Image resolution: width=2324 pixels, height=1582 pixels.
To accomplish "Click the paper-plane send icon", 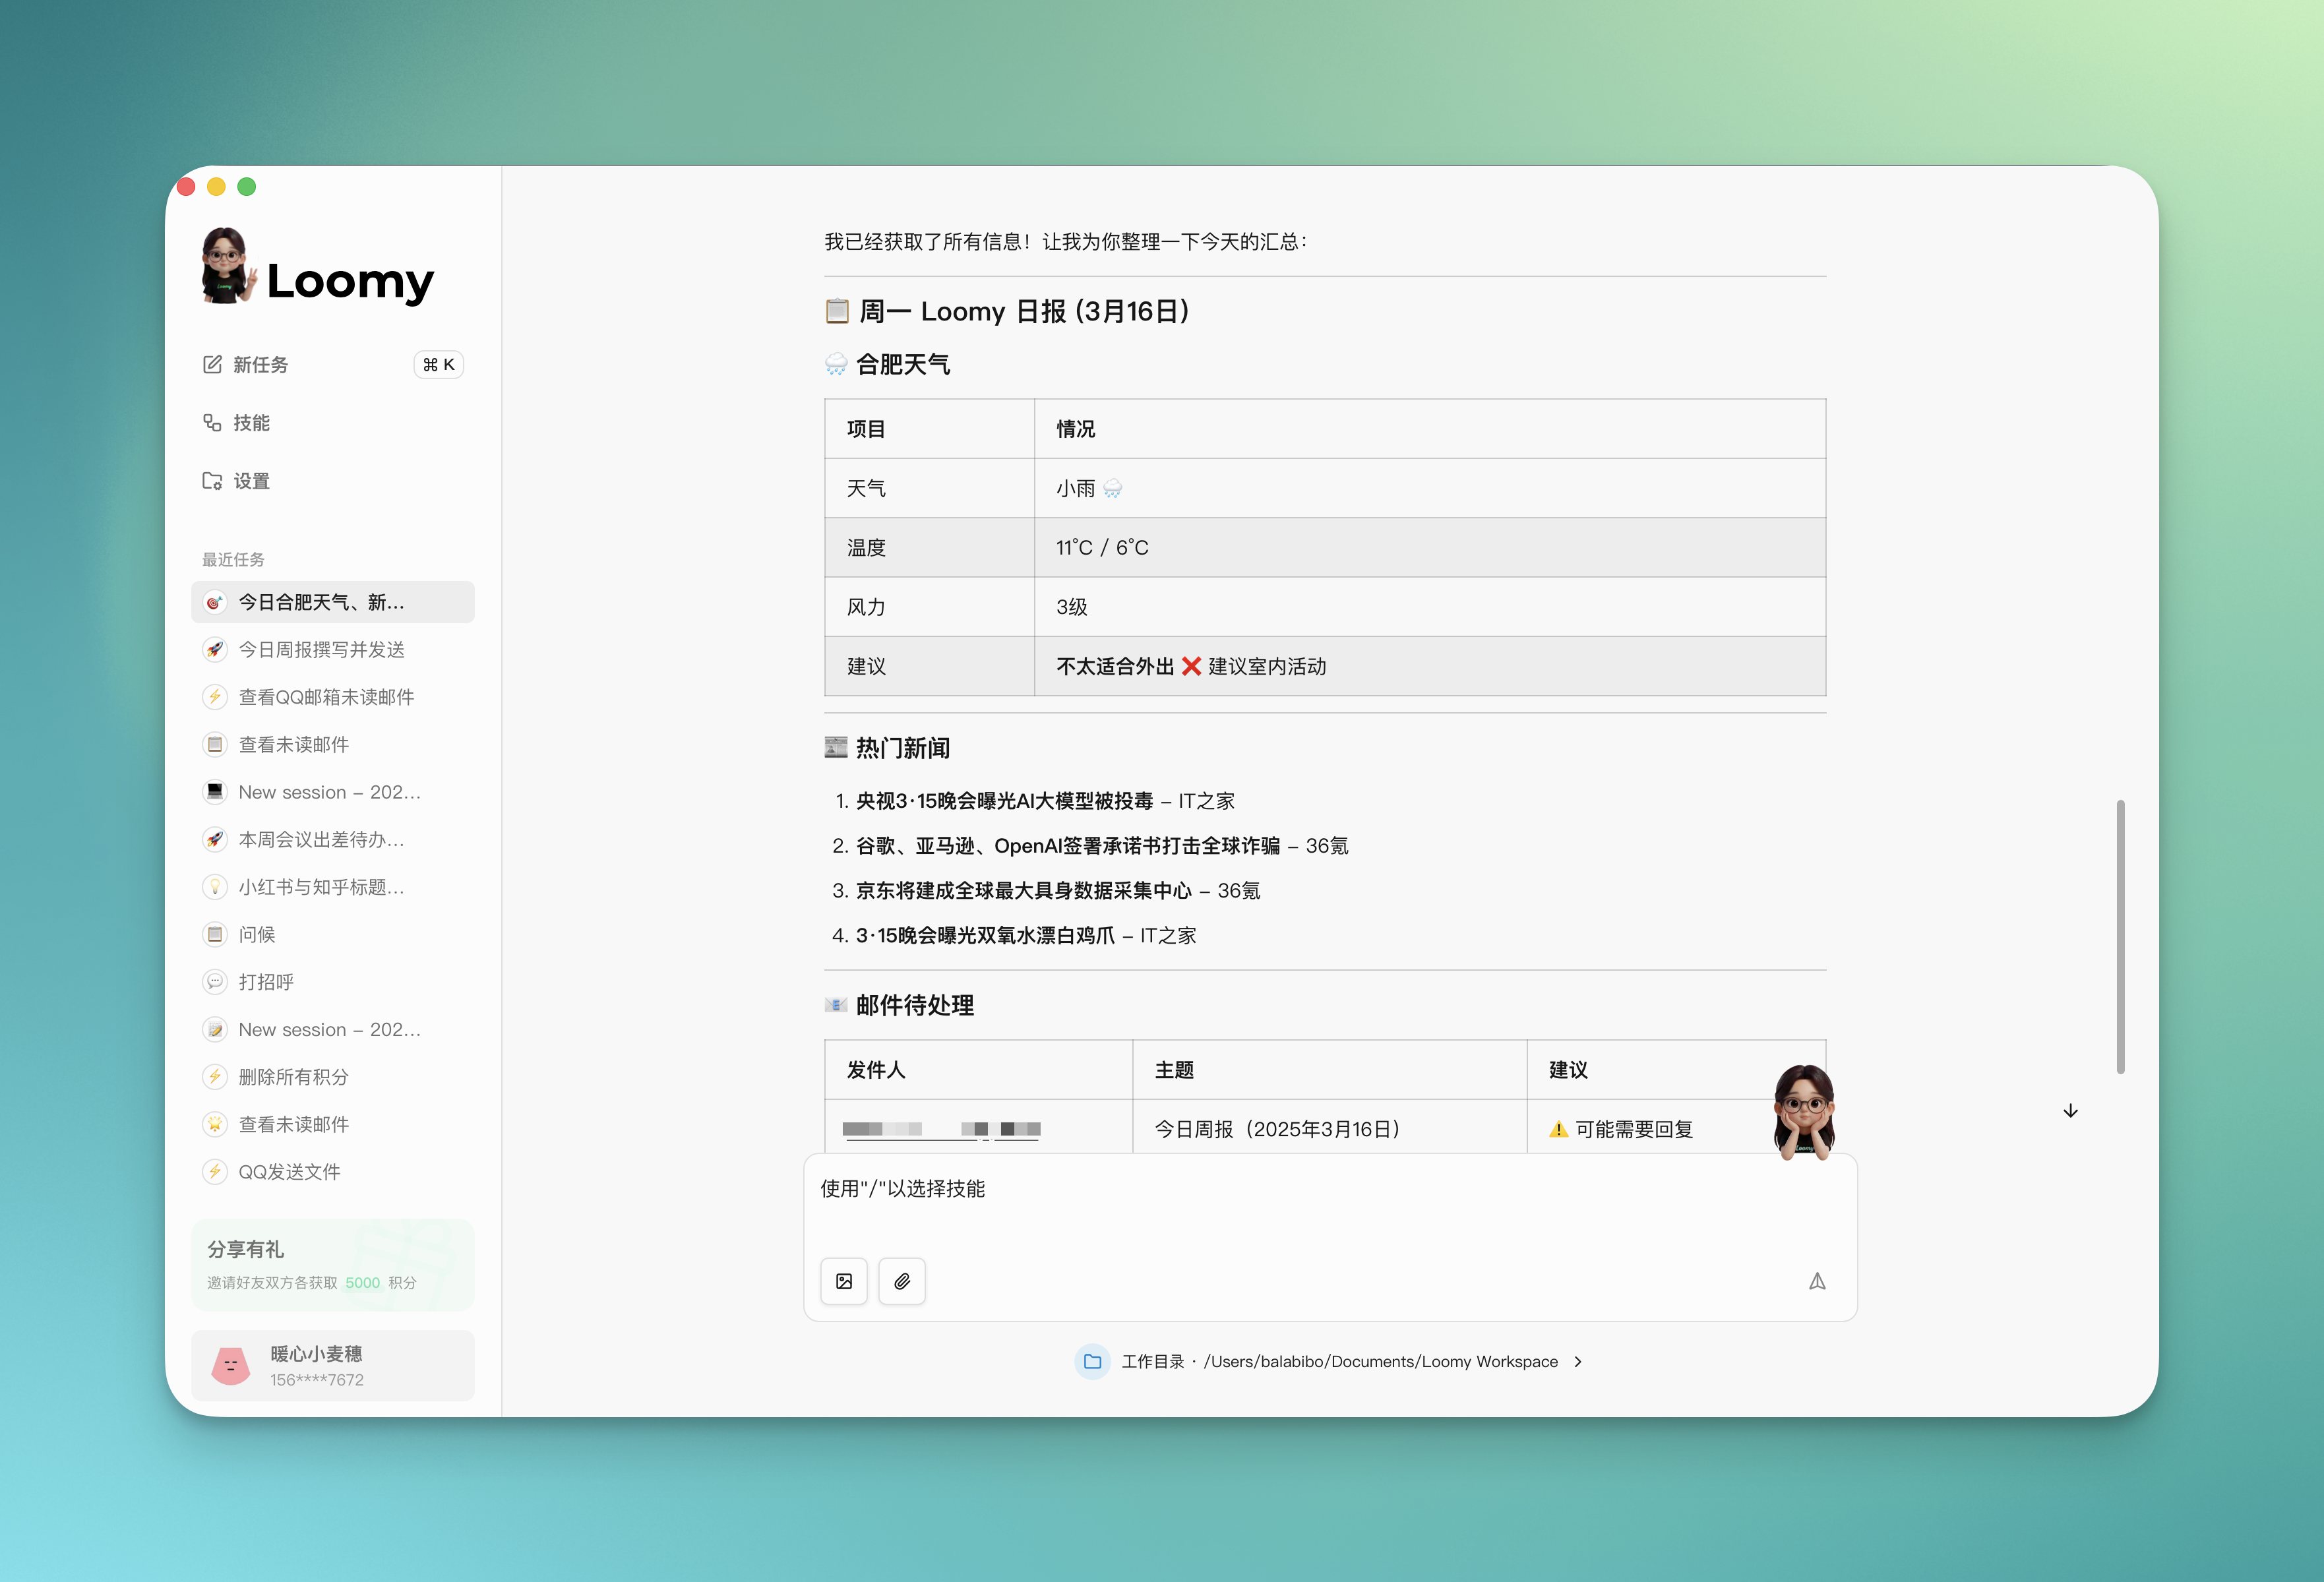I will [x=1817, y=1281].
